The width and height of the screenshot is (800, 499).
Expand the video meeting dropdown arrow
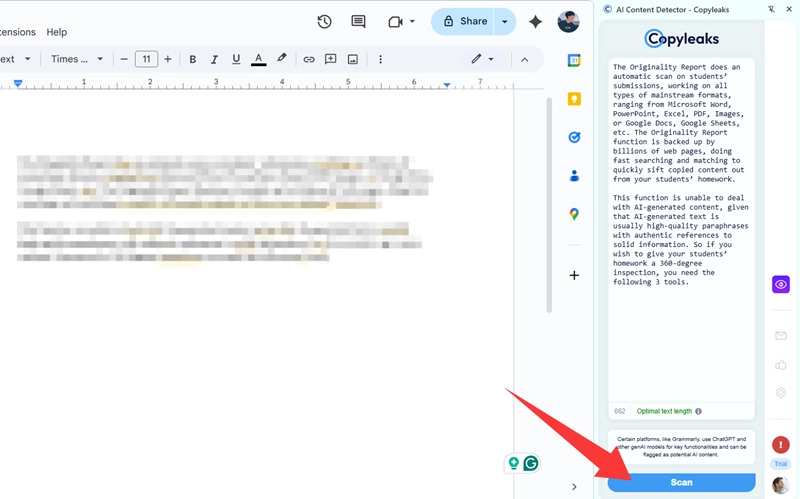click(412, 21)
